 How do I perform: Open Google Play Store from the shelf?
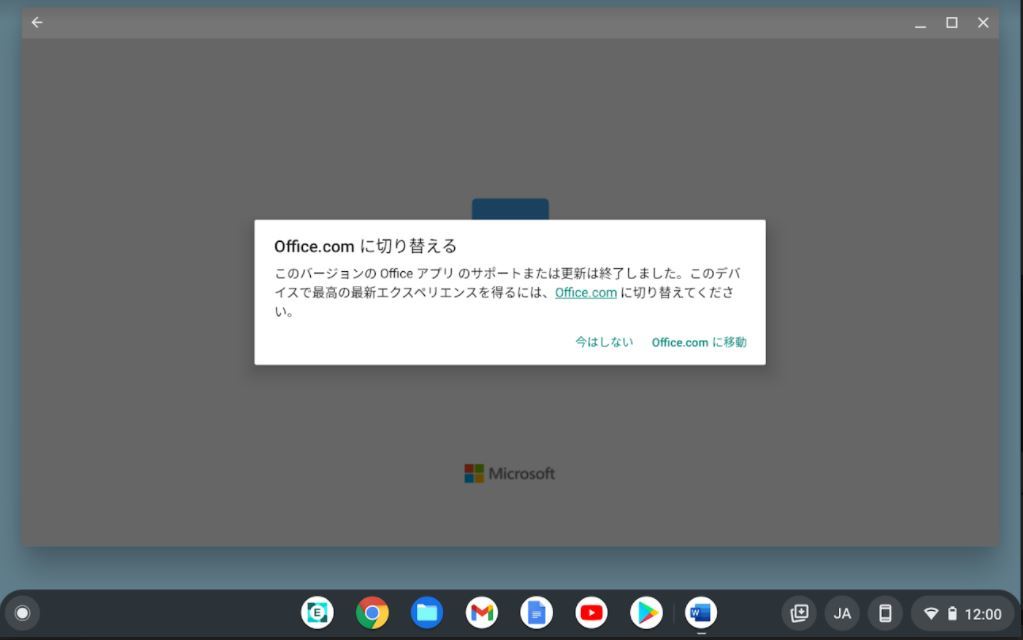point(646,612)
